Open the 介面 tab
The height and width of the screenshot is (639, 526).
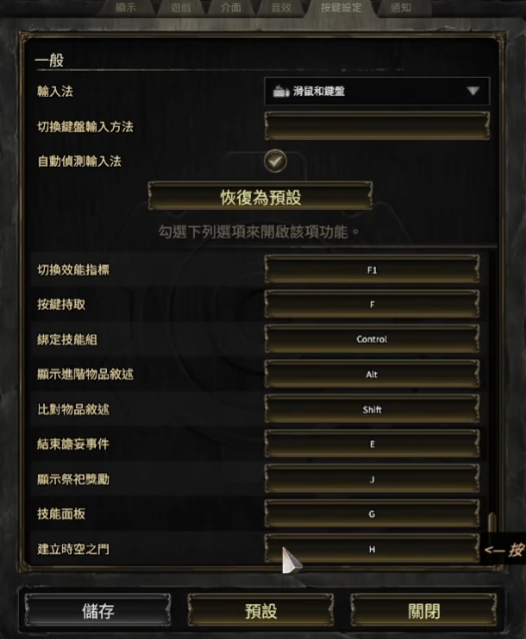pos(231,8)
